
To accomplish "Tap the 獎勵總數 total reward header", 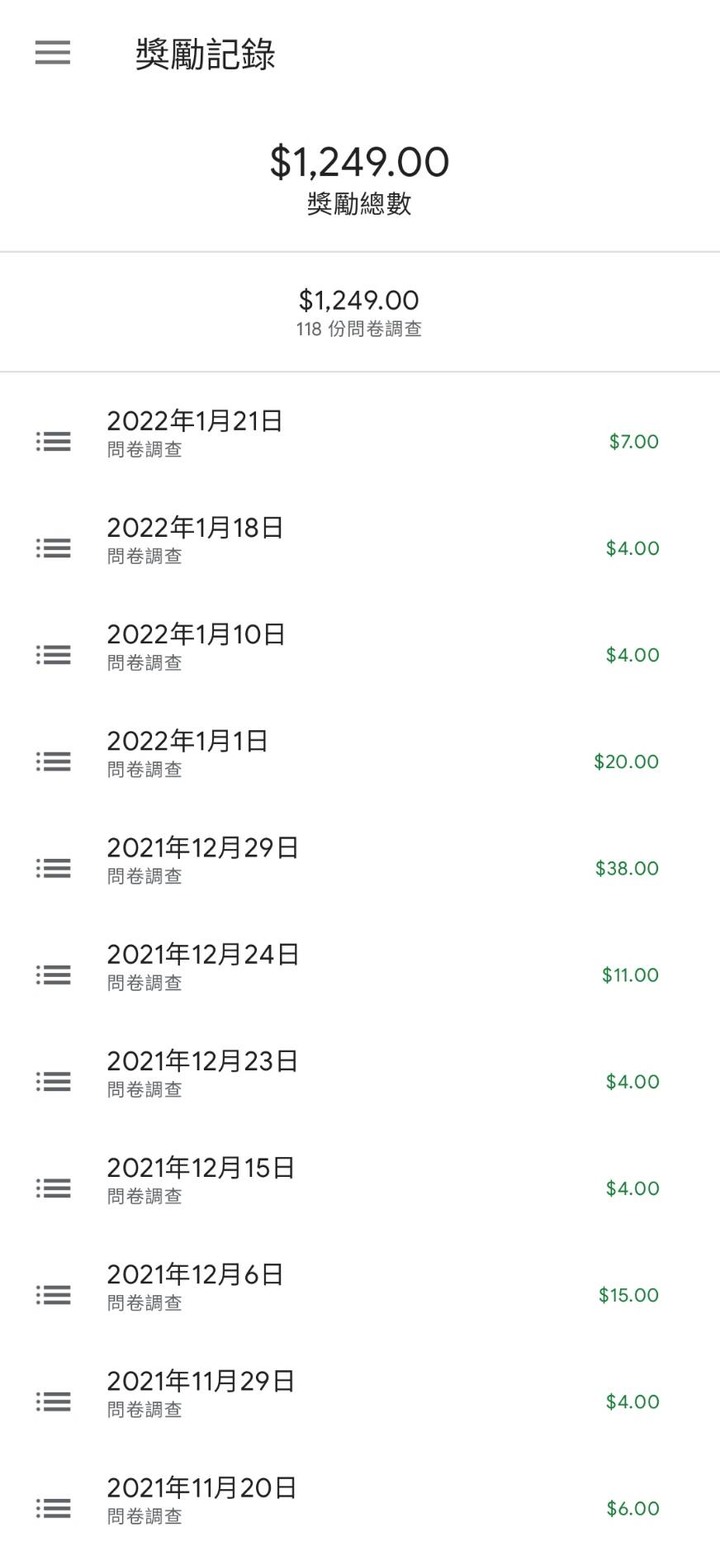I will pos(359,205).
